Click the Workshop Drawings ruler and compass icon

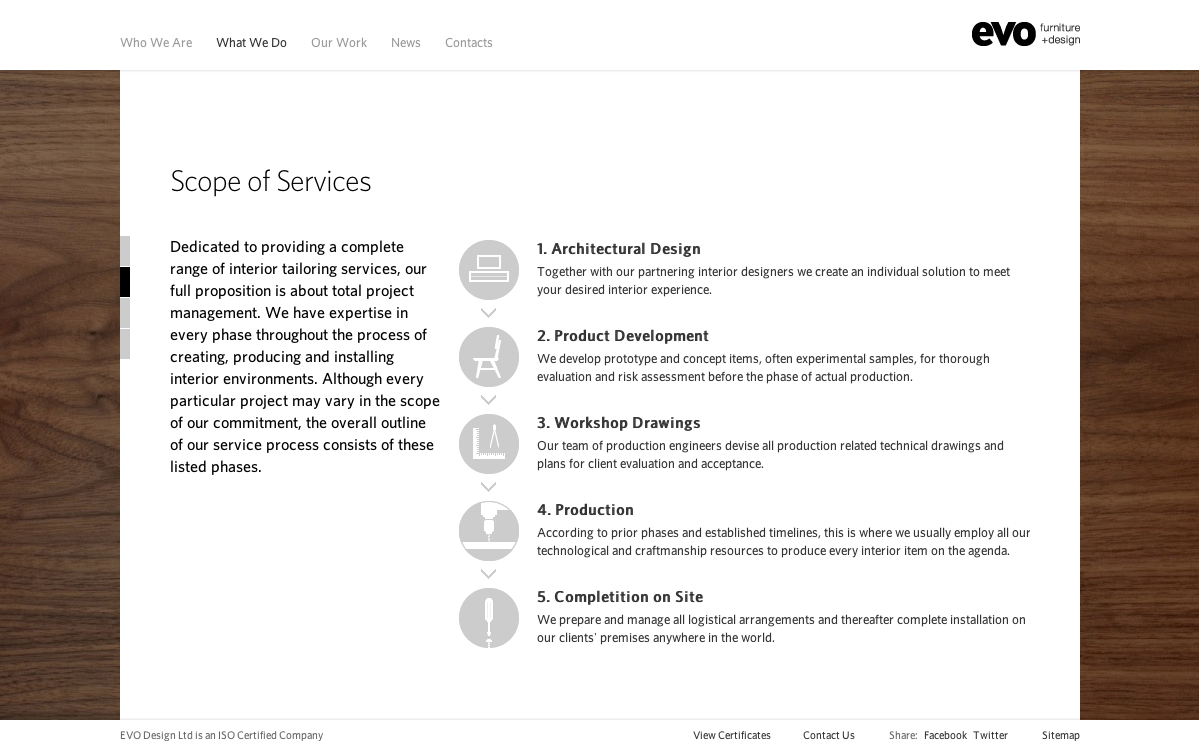(489, 444)
